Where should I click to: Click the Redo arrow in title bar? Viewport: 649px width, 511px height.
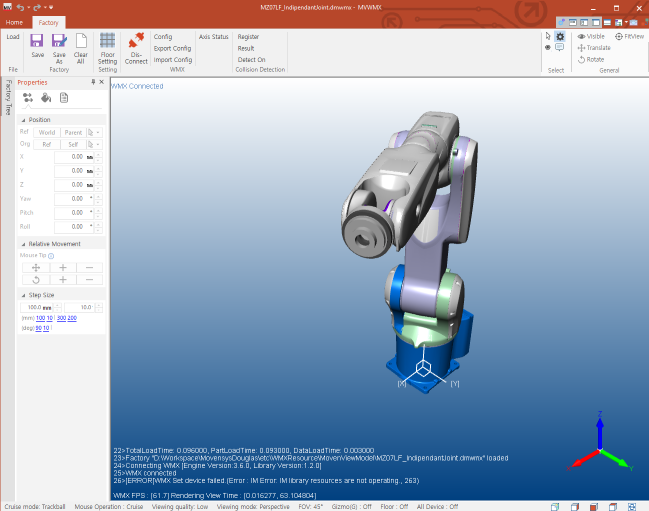[x=37, y=7]
